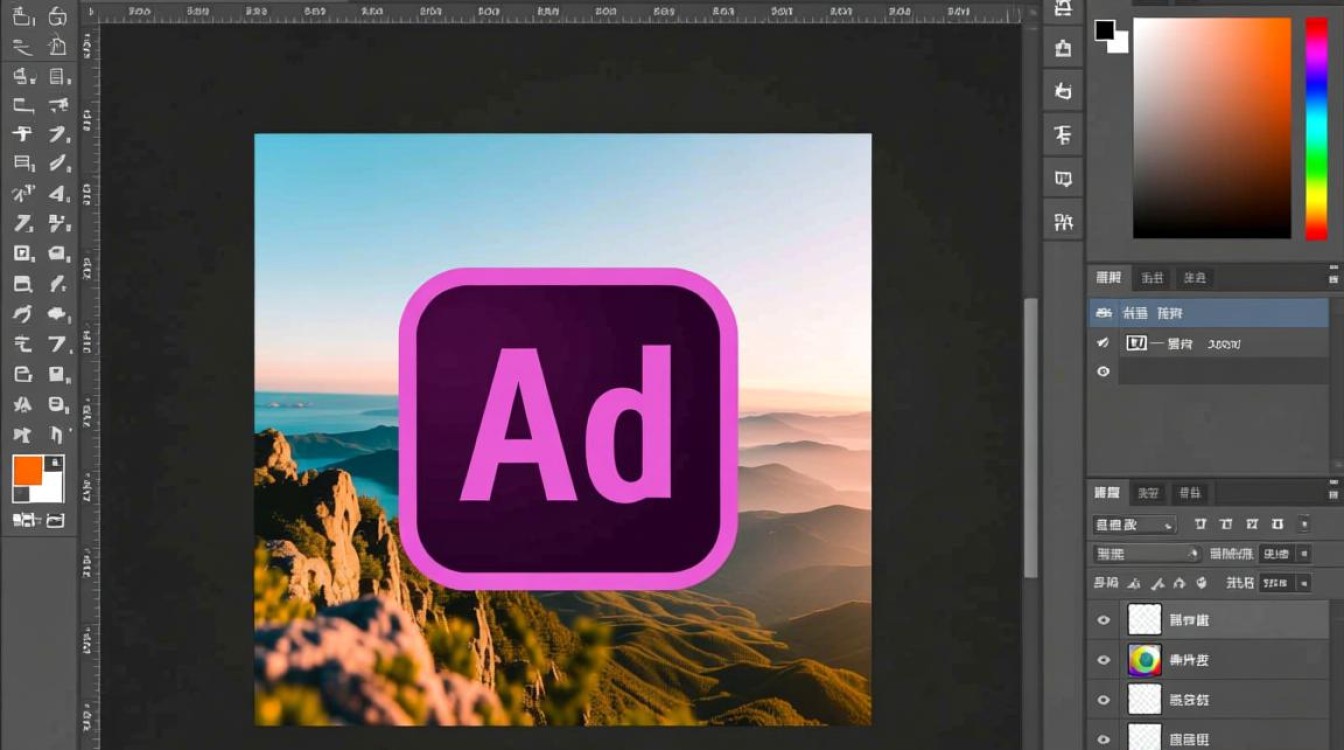
Task: Open the bottom icon in the collapsed panel dock
Action: click(1063, 220)
